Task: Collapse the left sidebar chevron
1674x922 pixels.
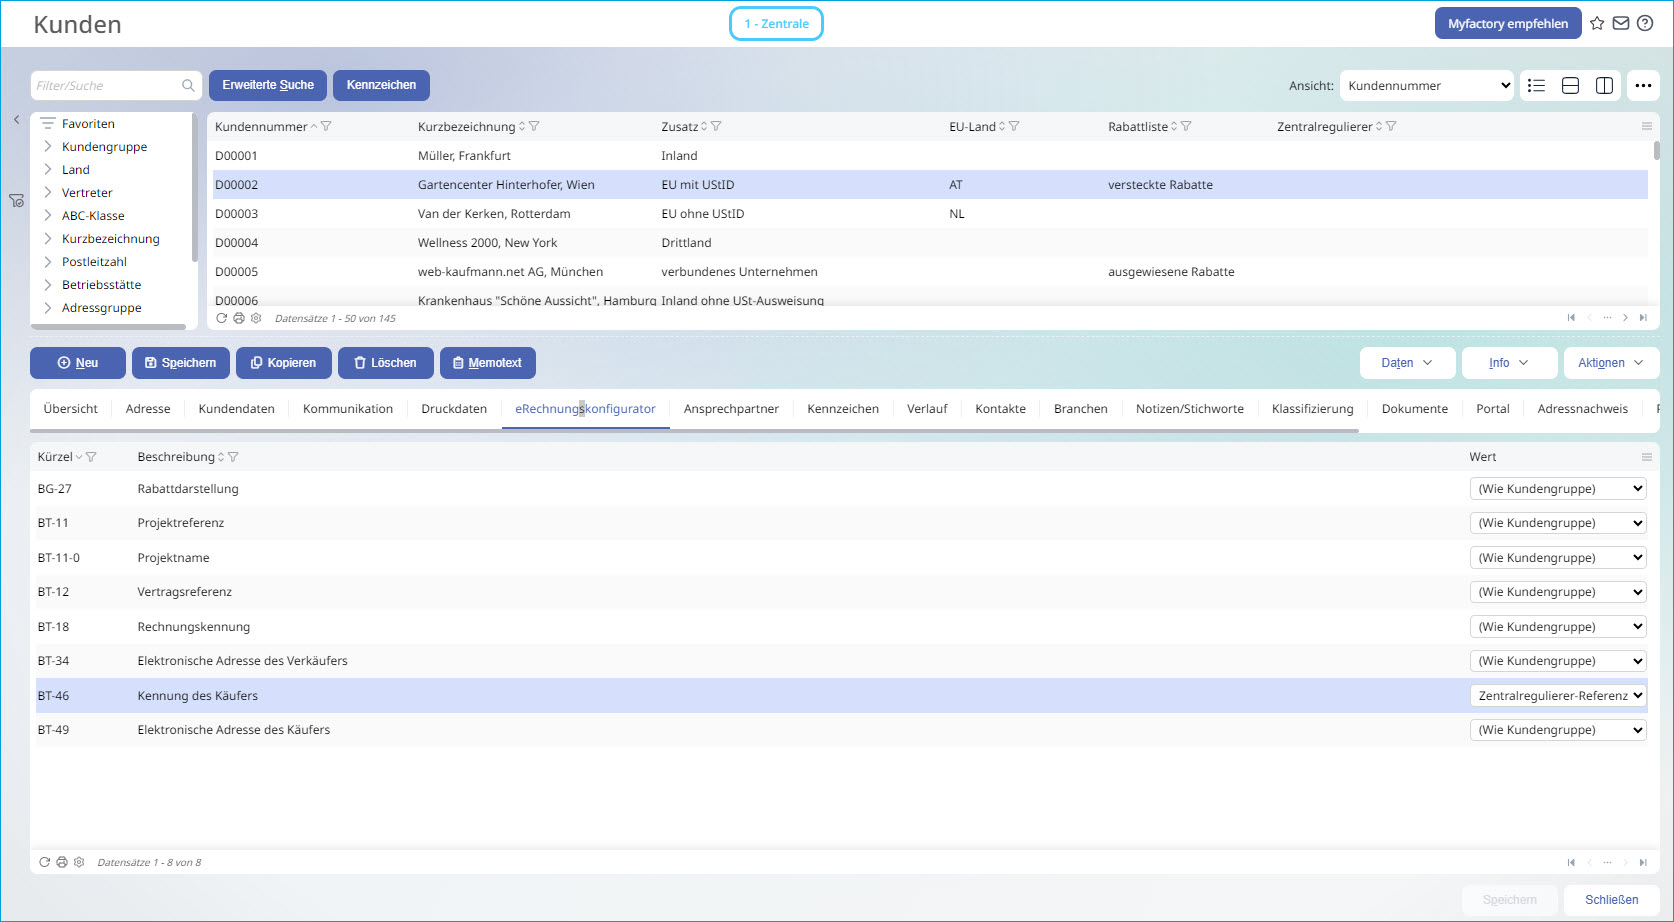Action: click(16, 119)
